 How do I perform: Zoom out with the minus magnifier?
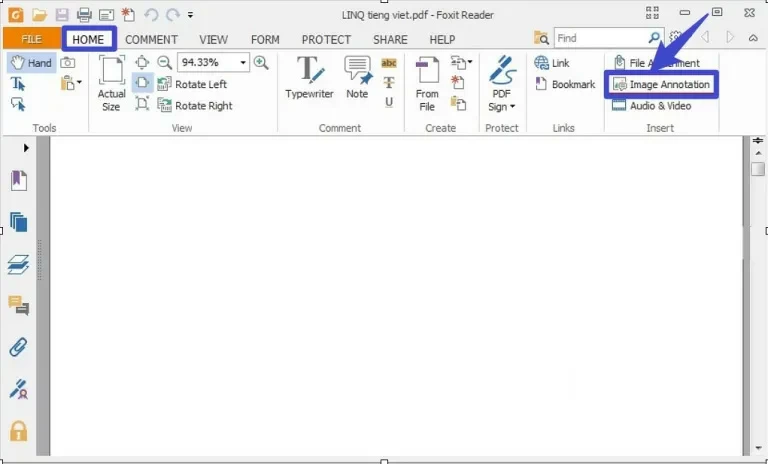click(x=164, y=62)
